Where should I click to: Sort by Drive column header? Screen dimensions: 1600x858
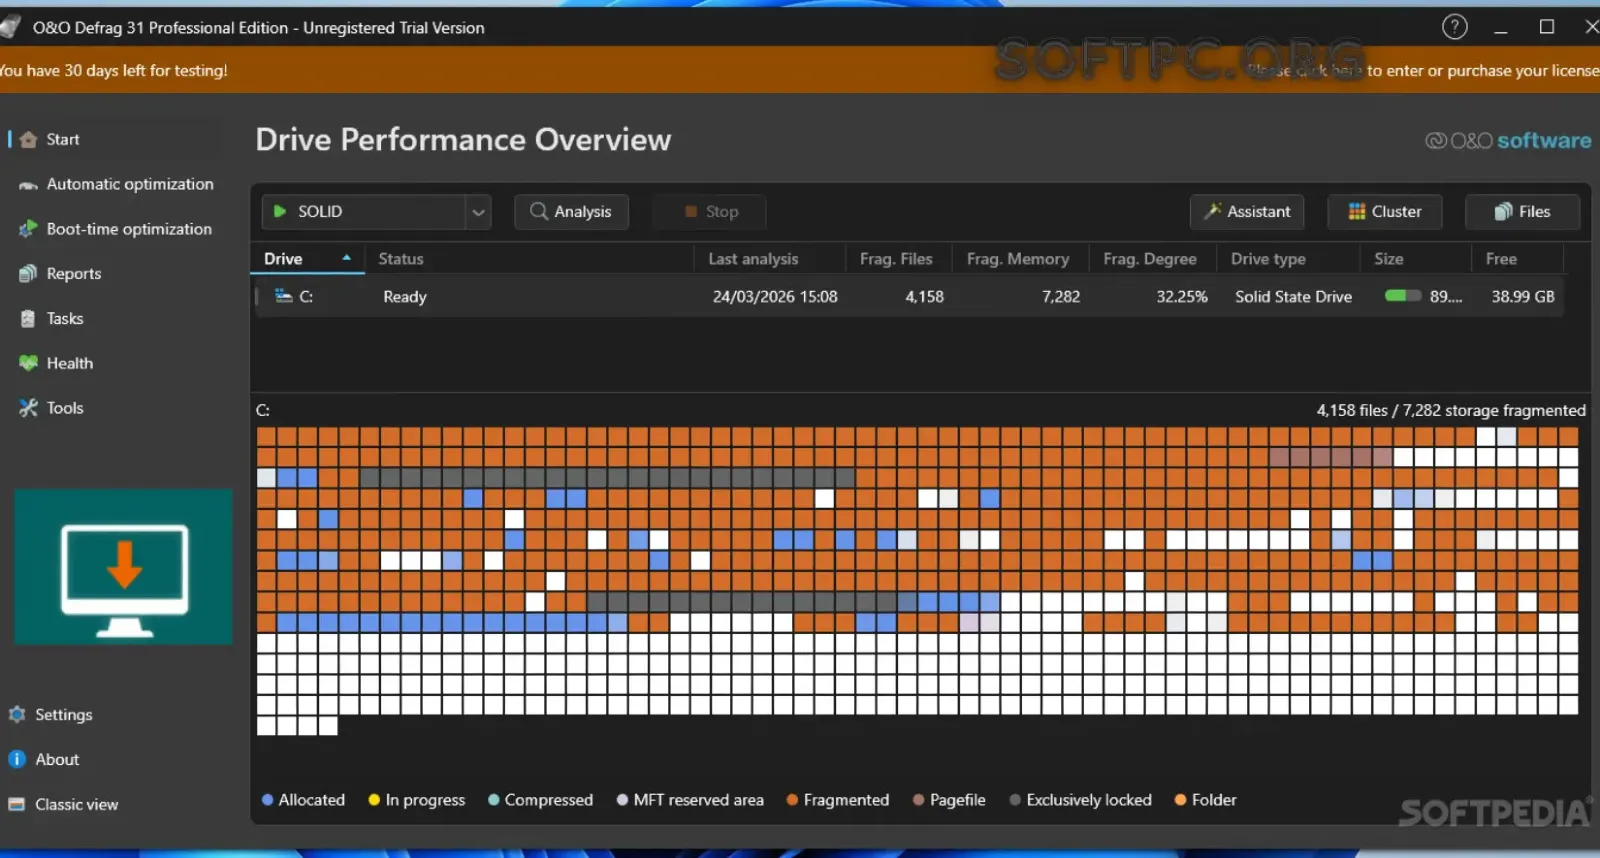[307, 259]
